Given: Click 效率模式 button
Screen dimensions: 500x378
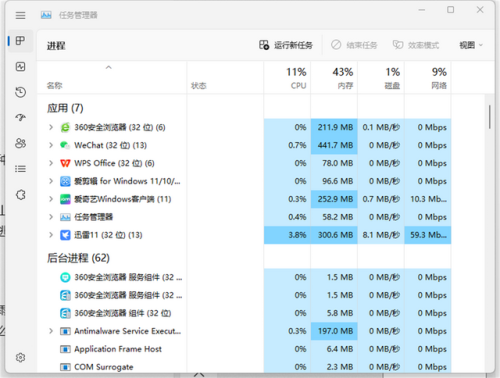Looking at the screenshot, I should point(416,45).
